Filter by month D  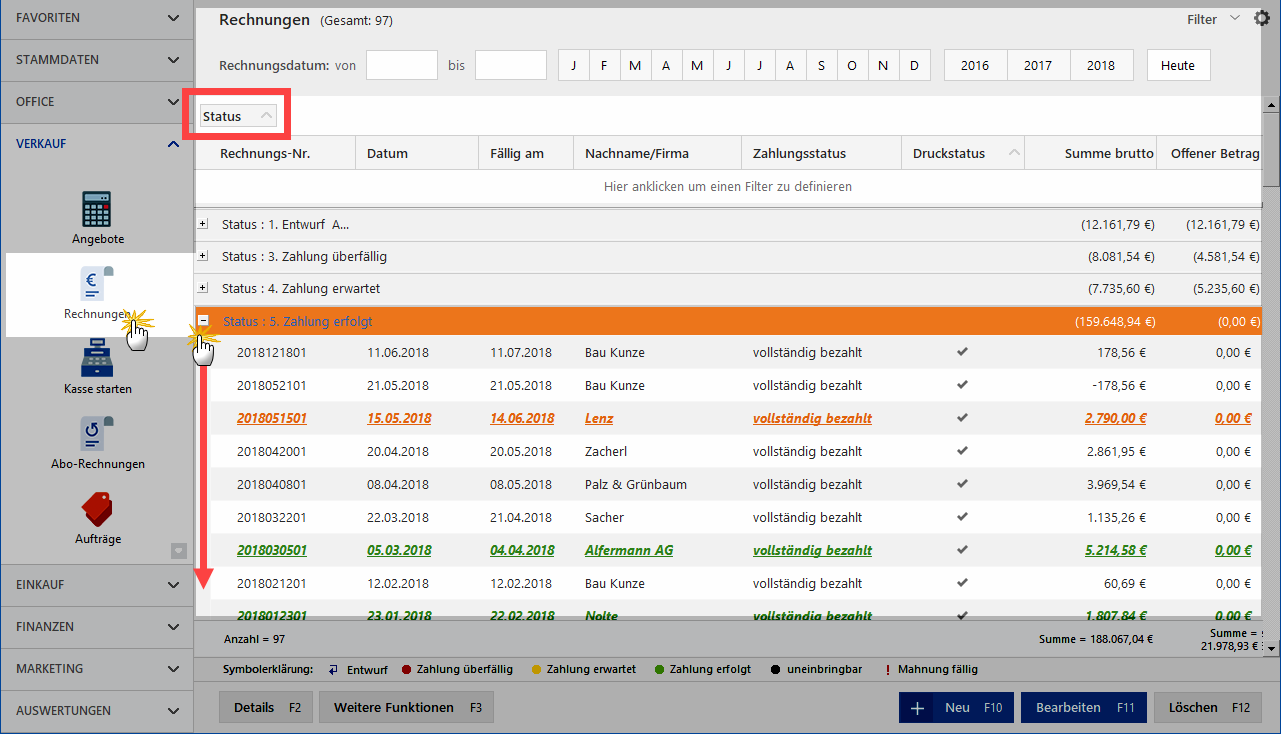click(x=915, y=66)
